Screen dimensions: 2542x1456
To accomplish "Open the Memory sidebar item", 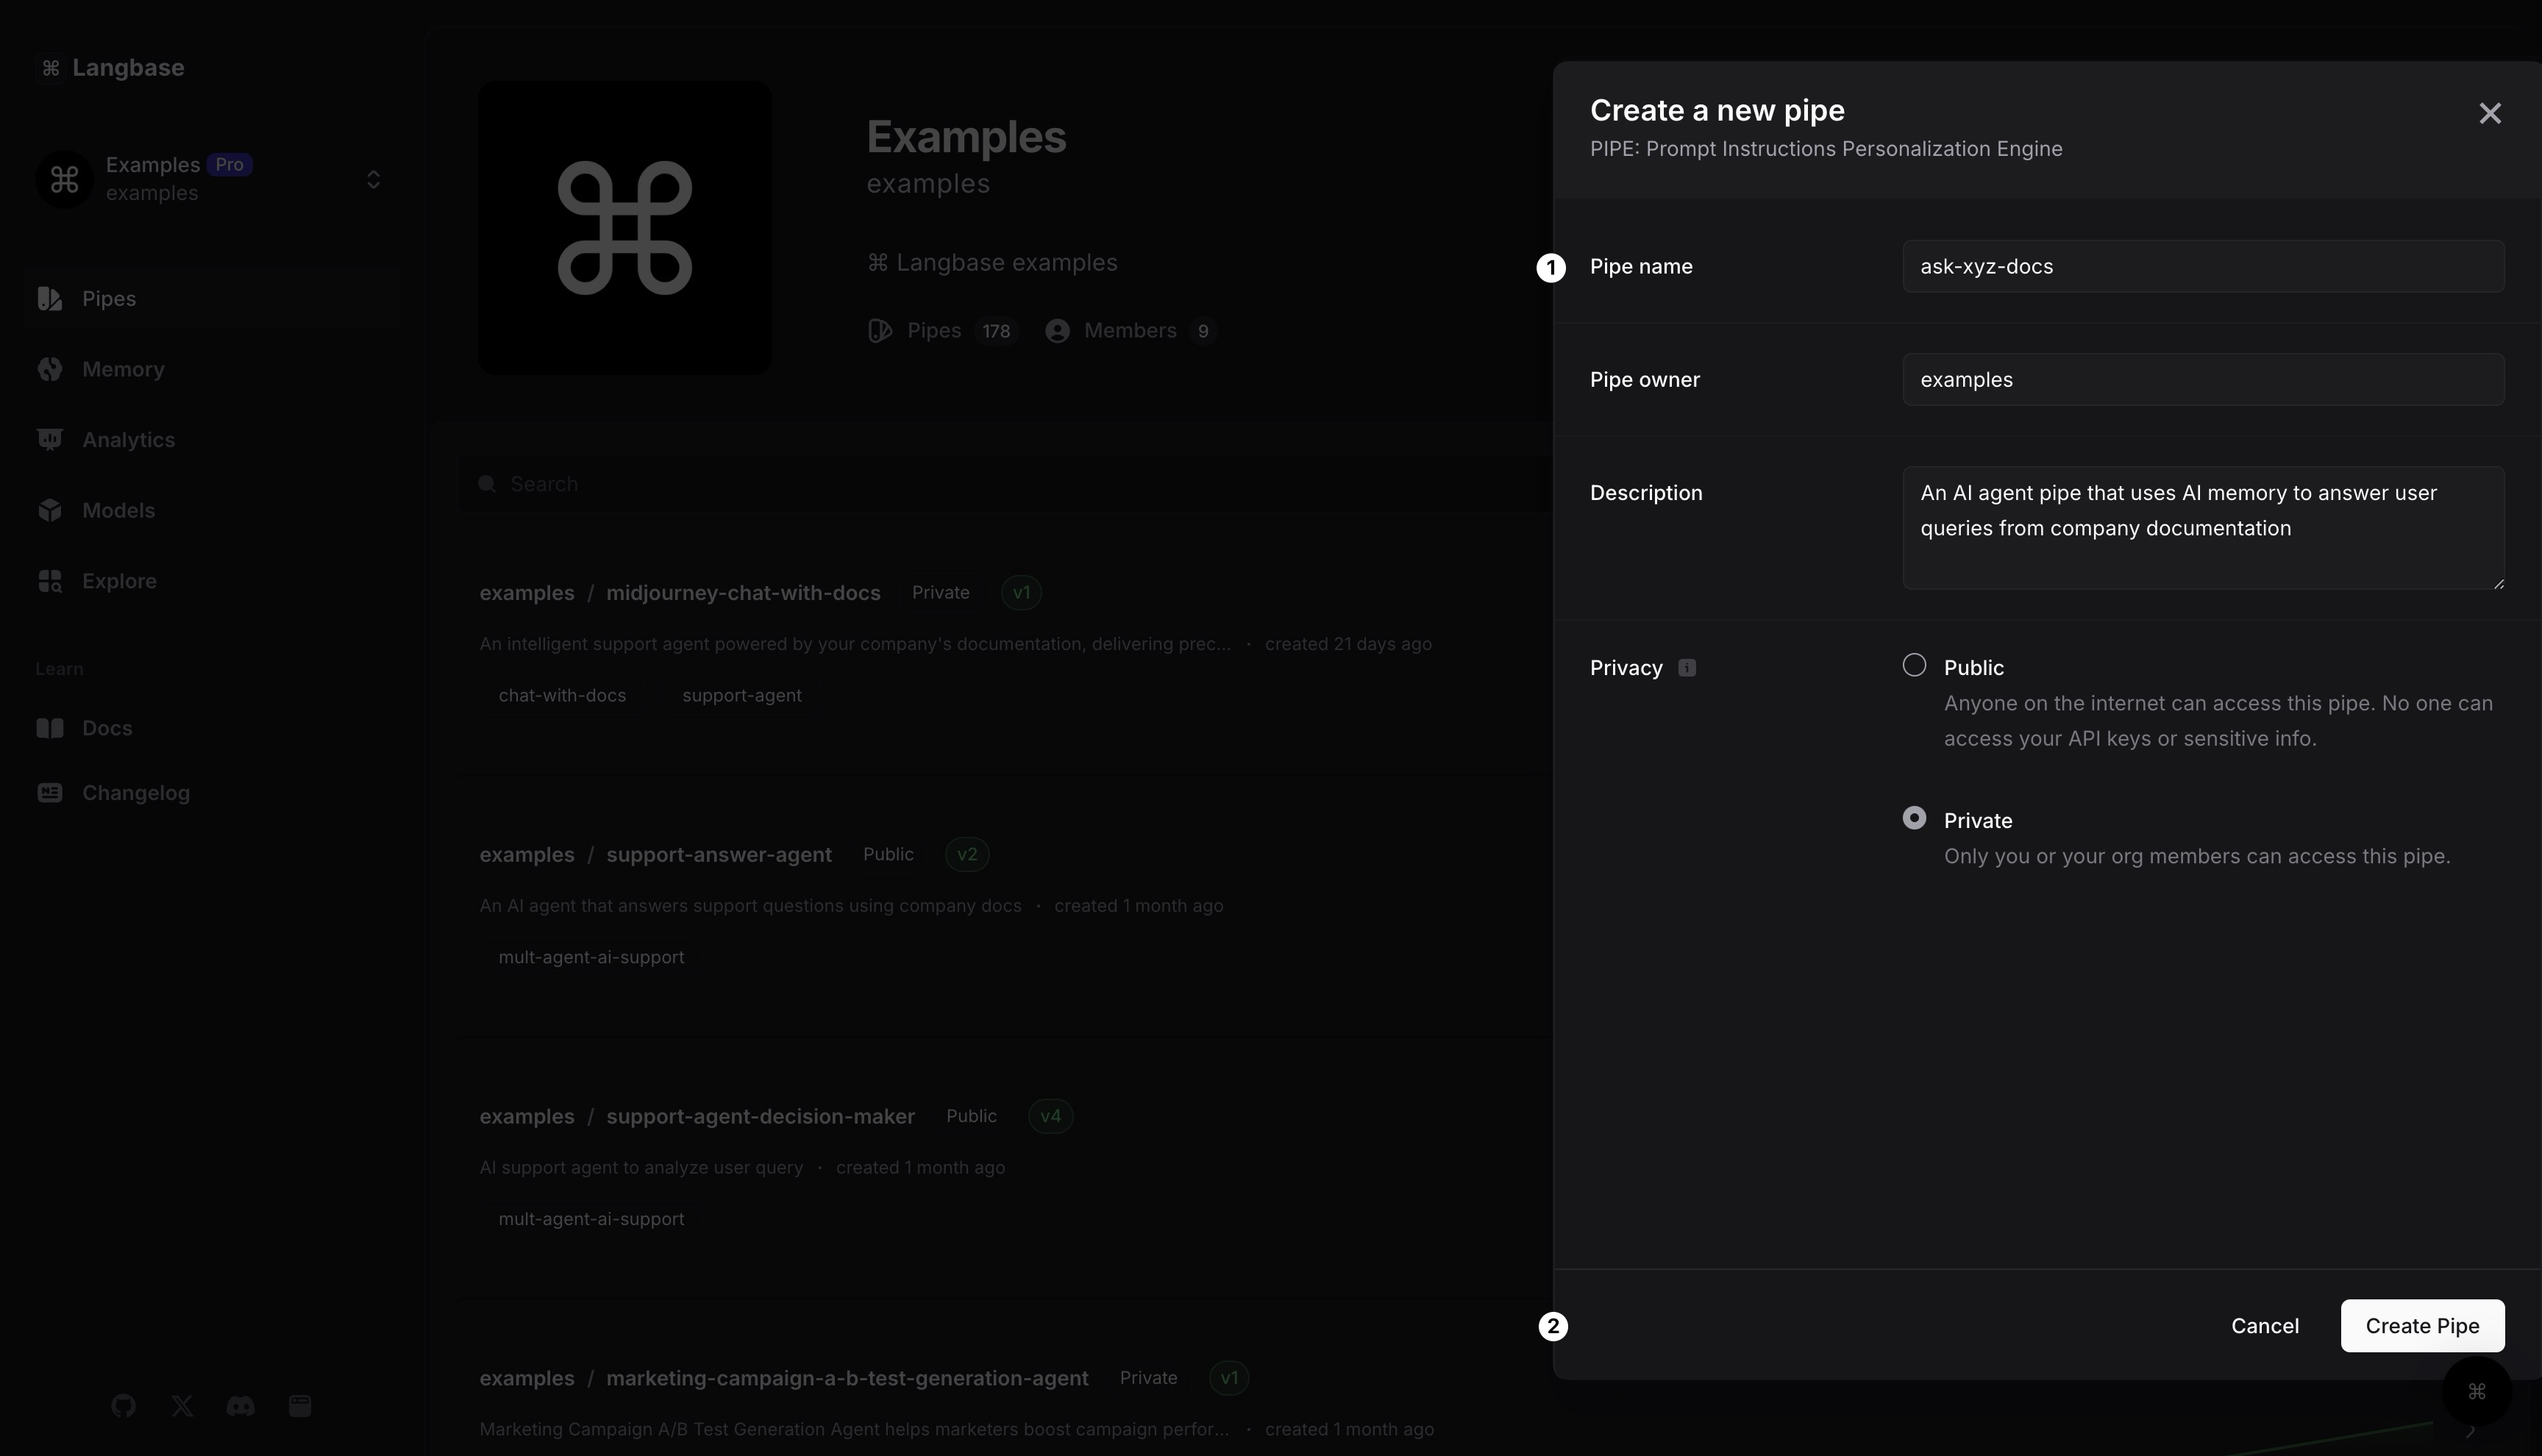I will pos(122,369).
